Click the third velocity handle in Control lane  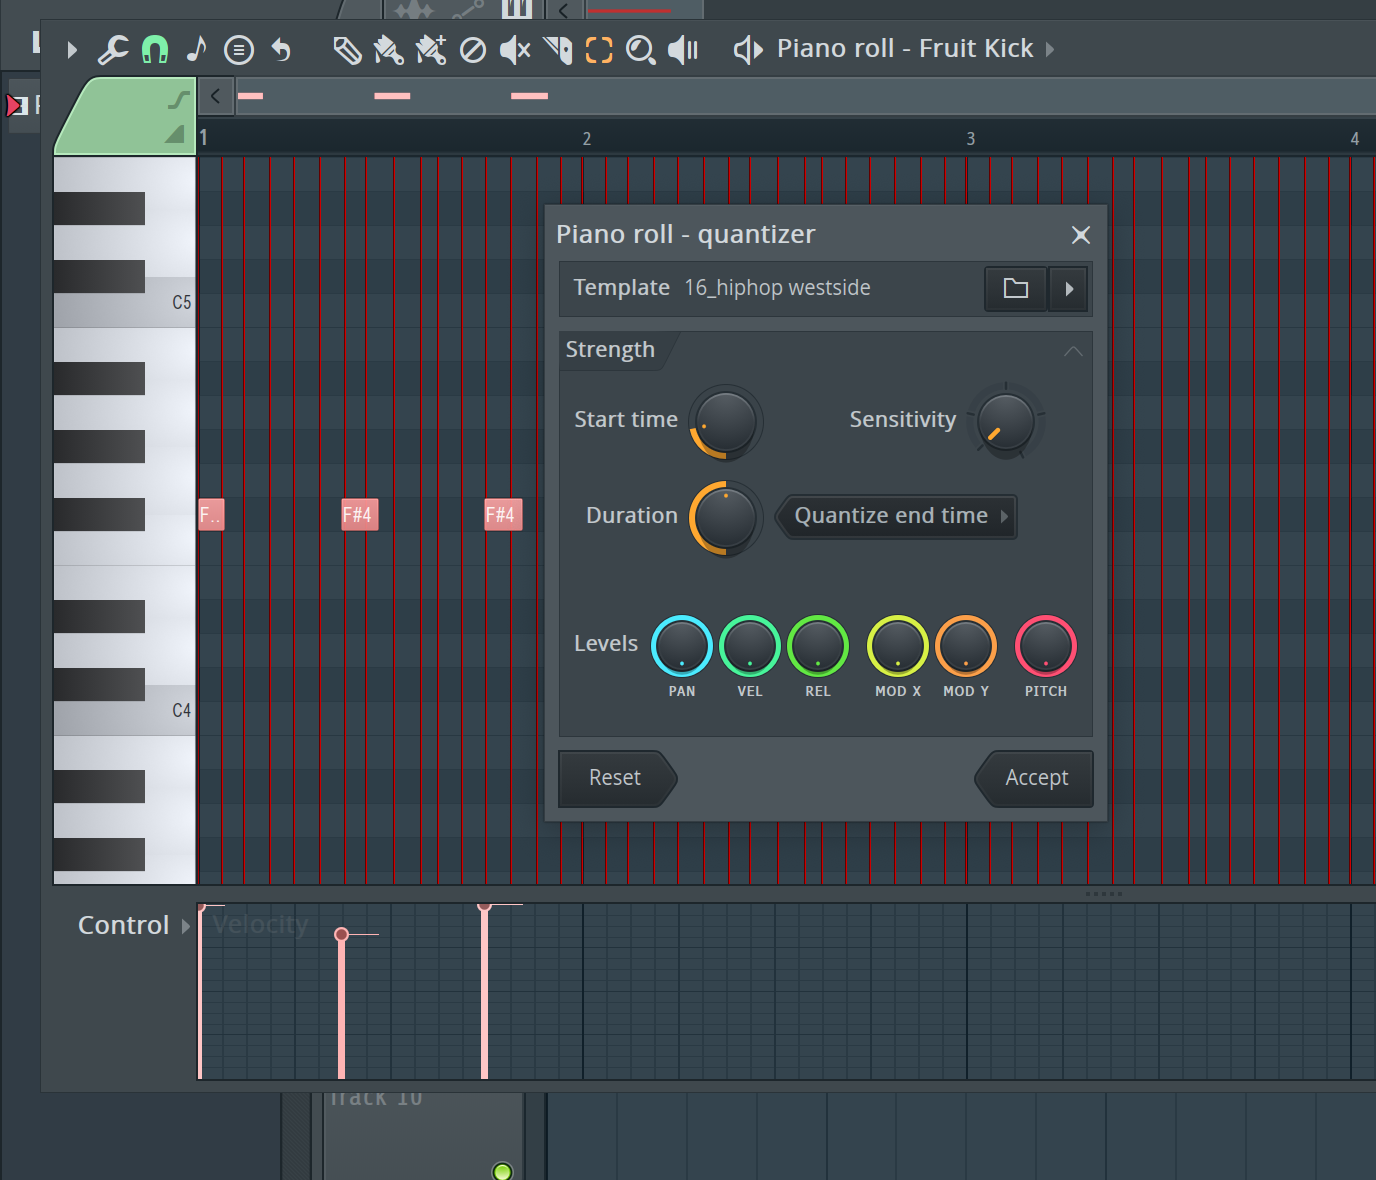point(485,906)
